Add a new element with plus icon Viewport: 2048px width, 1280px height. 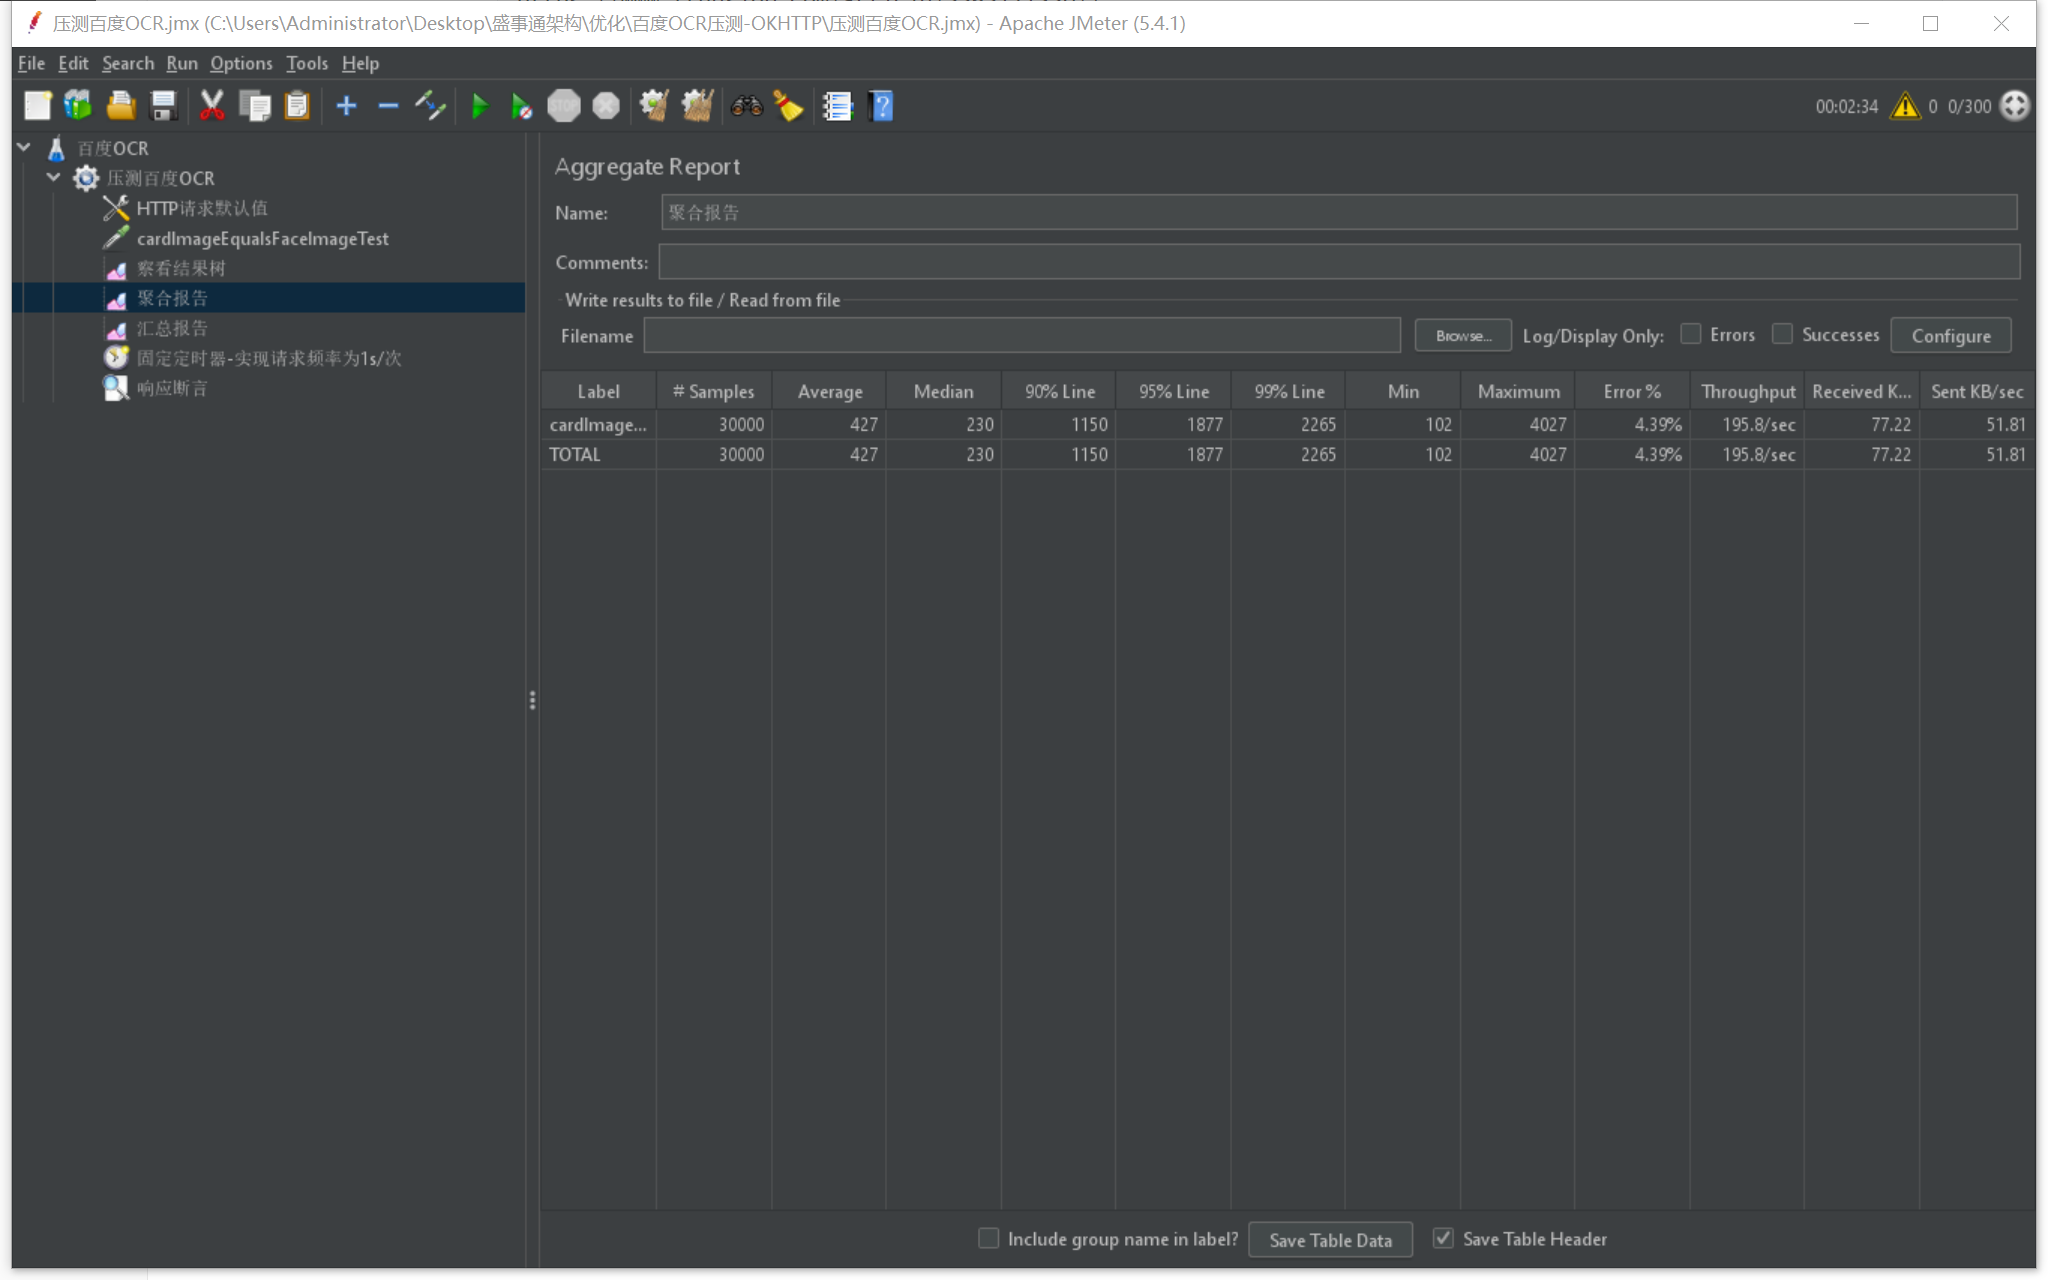(x=346, y=105)
